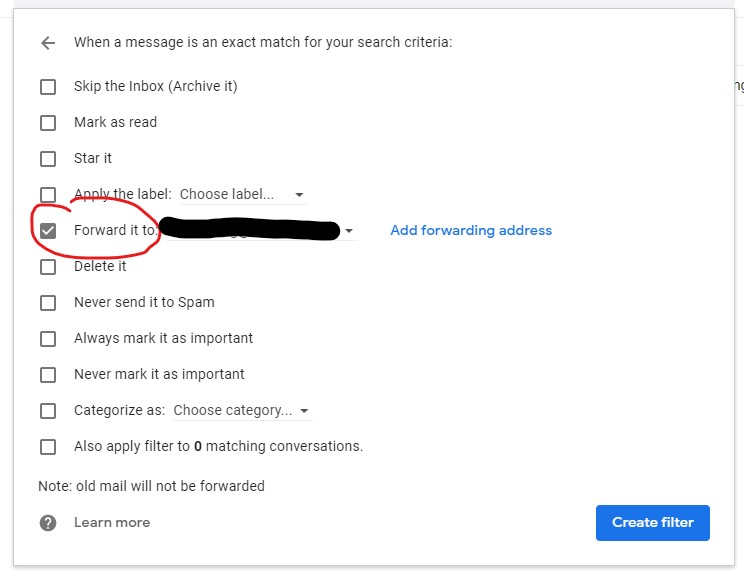This screenshot has height=578, width=744.
Task: Enable Skip the Inbox checkbox
Action: pos(48,87)
